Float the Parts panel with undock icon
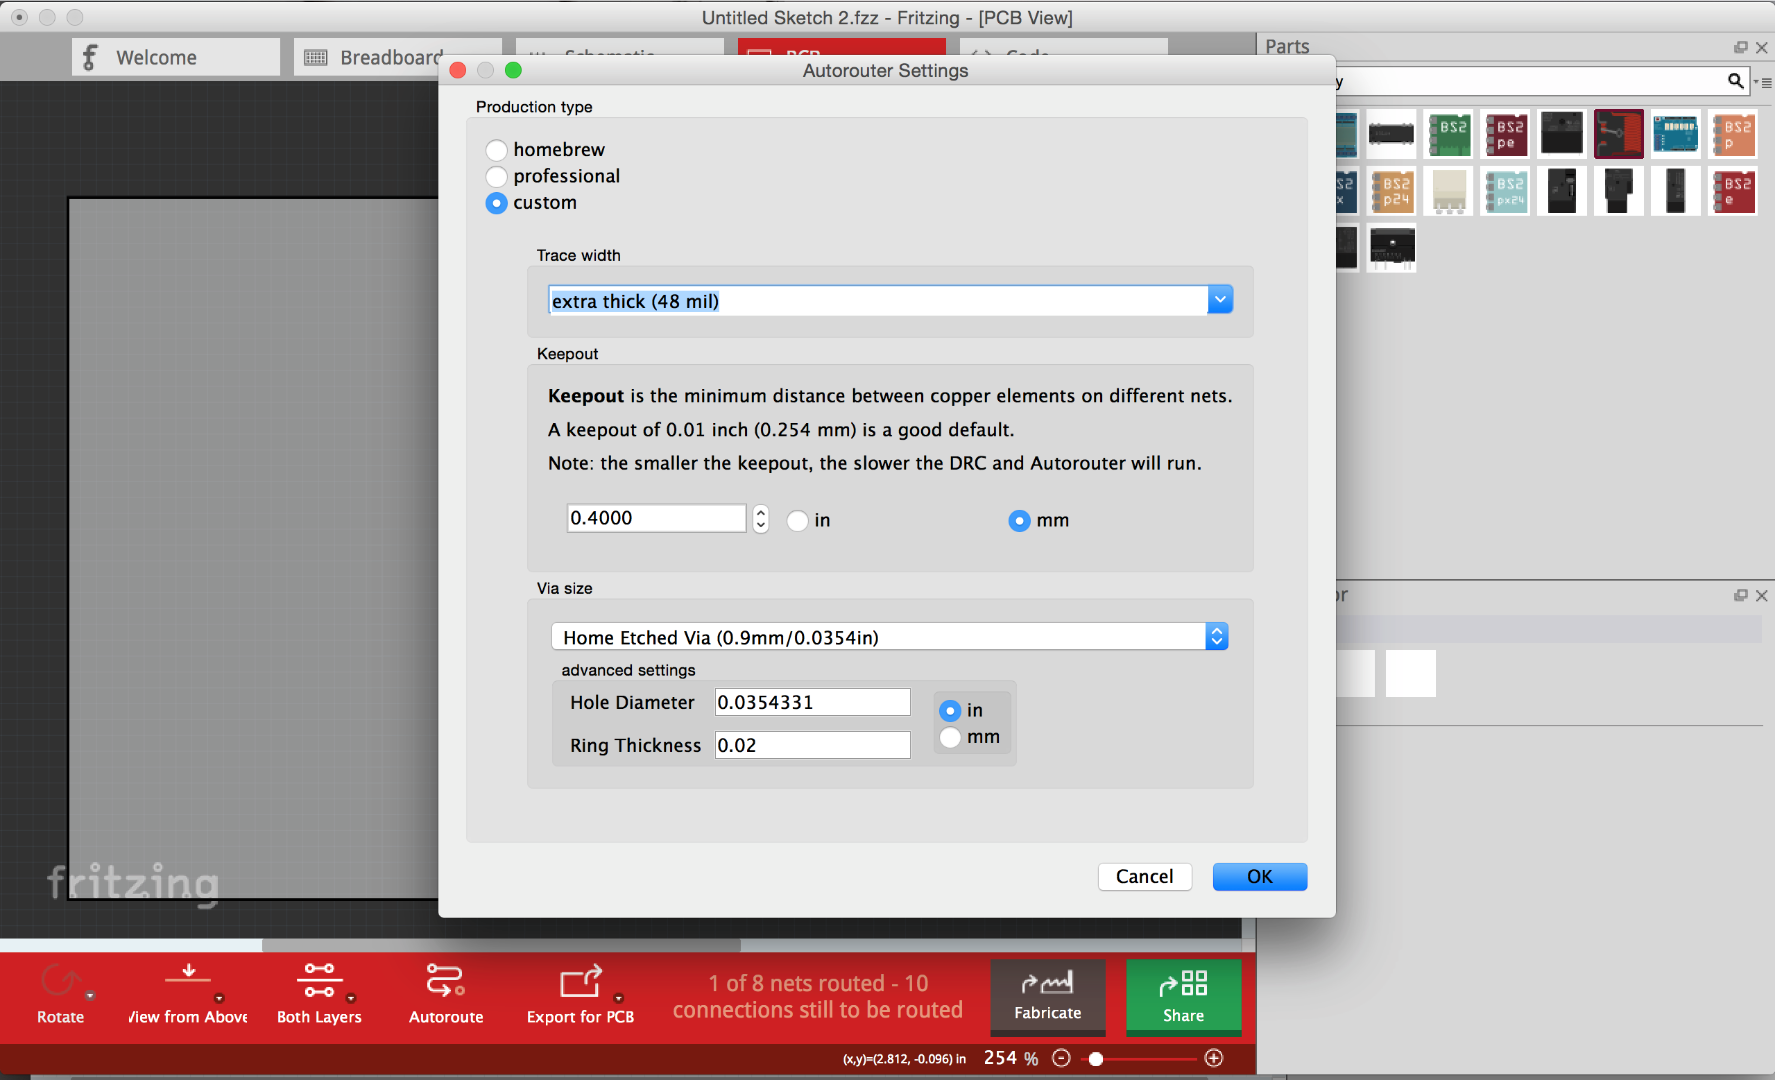The width and height of the screenshot is (1775, 1080). pos(1741,47)
